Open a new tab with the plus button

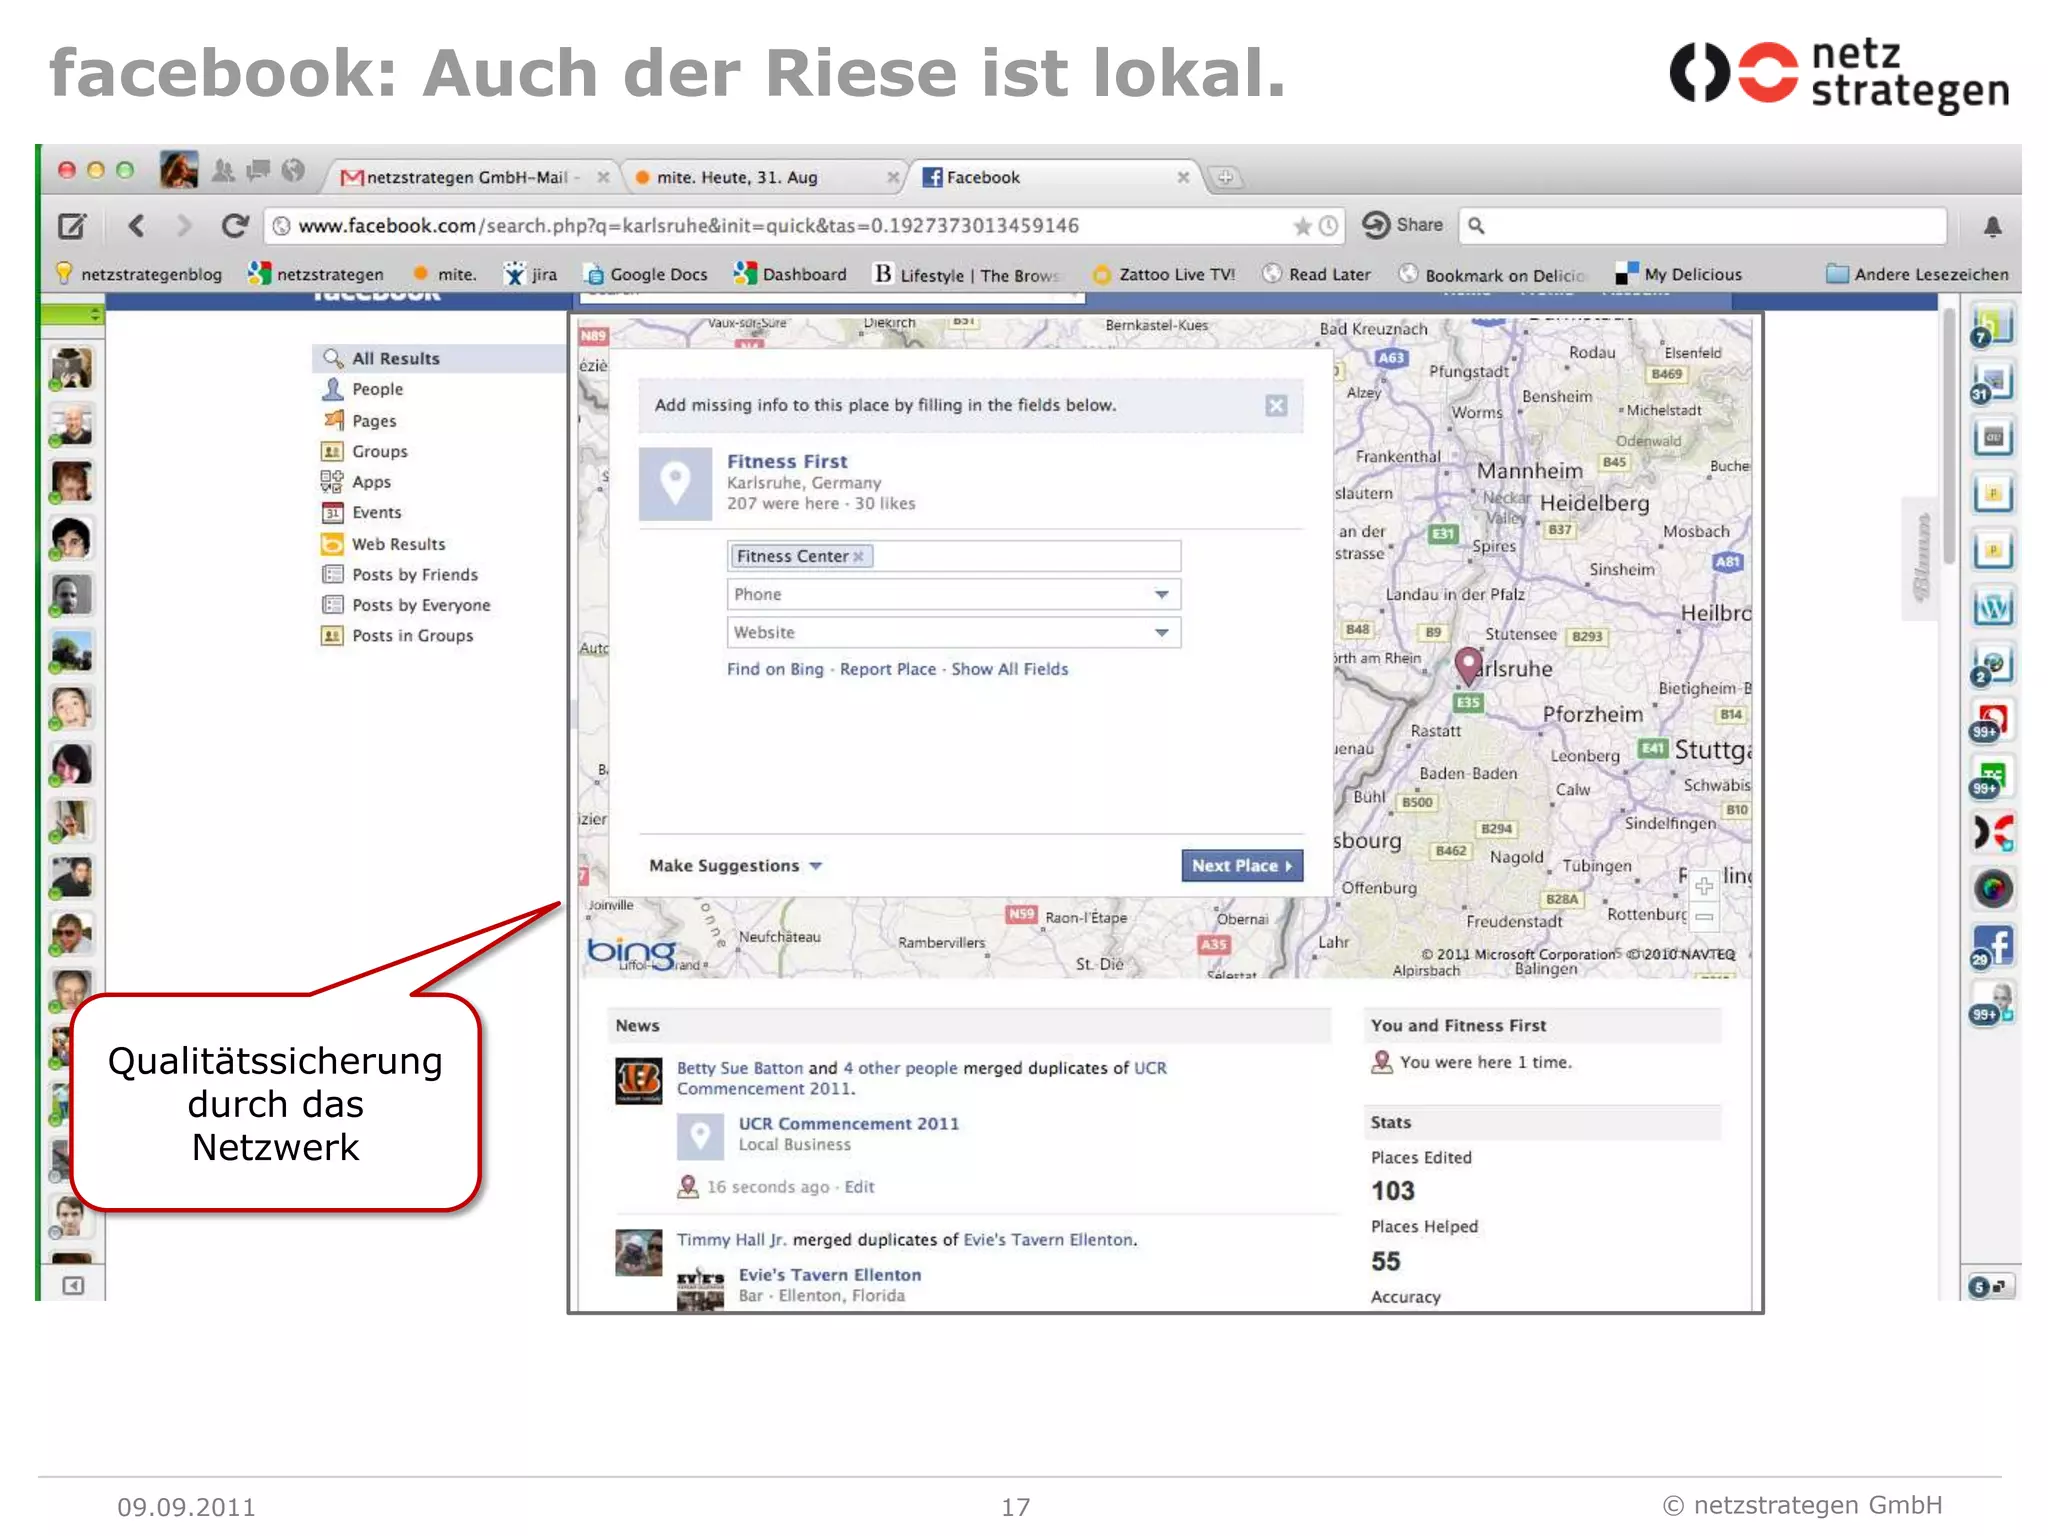(1225, 178)
